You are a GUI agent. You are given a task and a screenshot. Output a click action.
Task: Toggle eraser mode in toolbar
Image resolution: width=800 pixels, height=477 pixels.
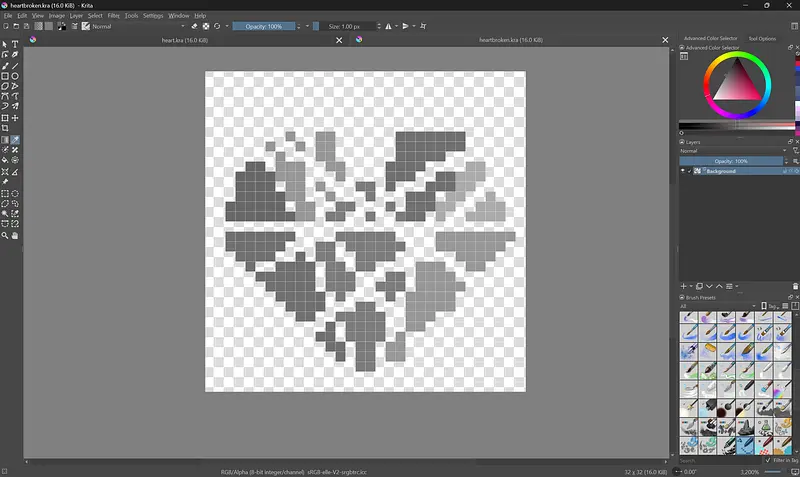click(x=195, y=26)
